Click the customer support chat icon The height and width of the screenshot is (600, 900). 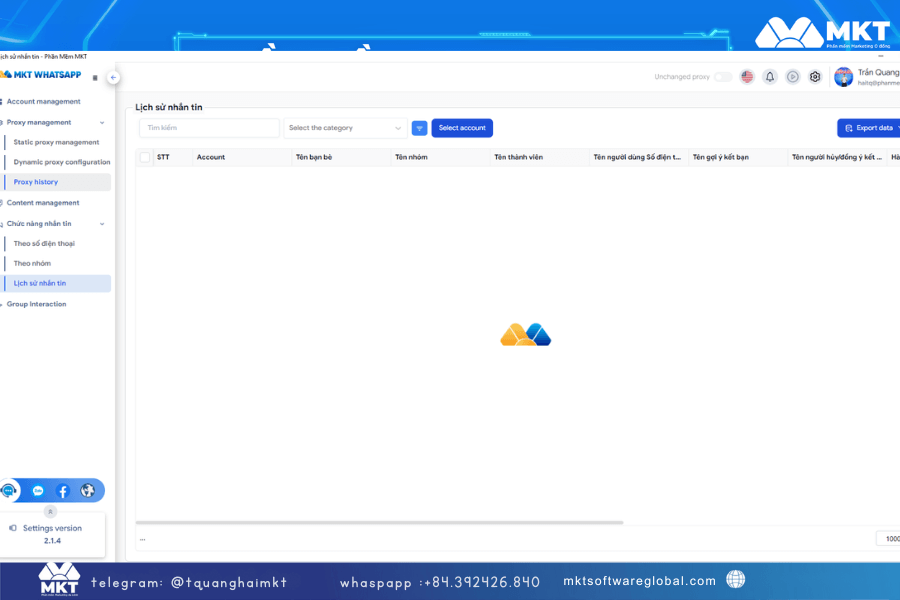tap(9, 490)
